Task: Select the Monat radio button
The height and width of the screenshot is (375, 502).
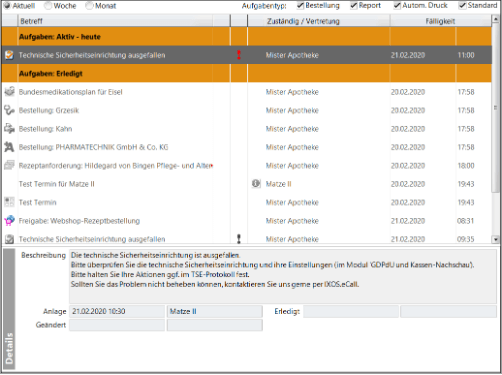Action: point(89,6)
